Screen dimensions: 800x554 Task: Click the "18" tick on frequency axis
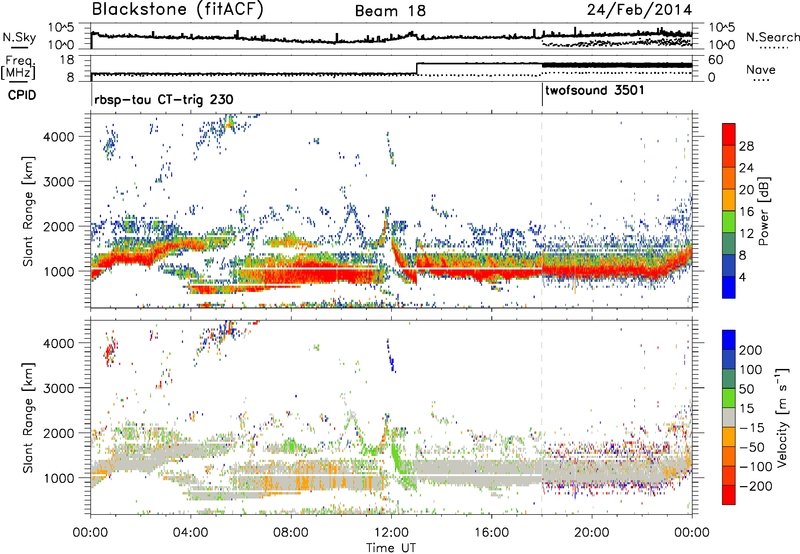click(x=67, y=60)
